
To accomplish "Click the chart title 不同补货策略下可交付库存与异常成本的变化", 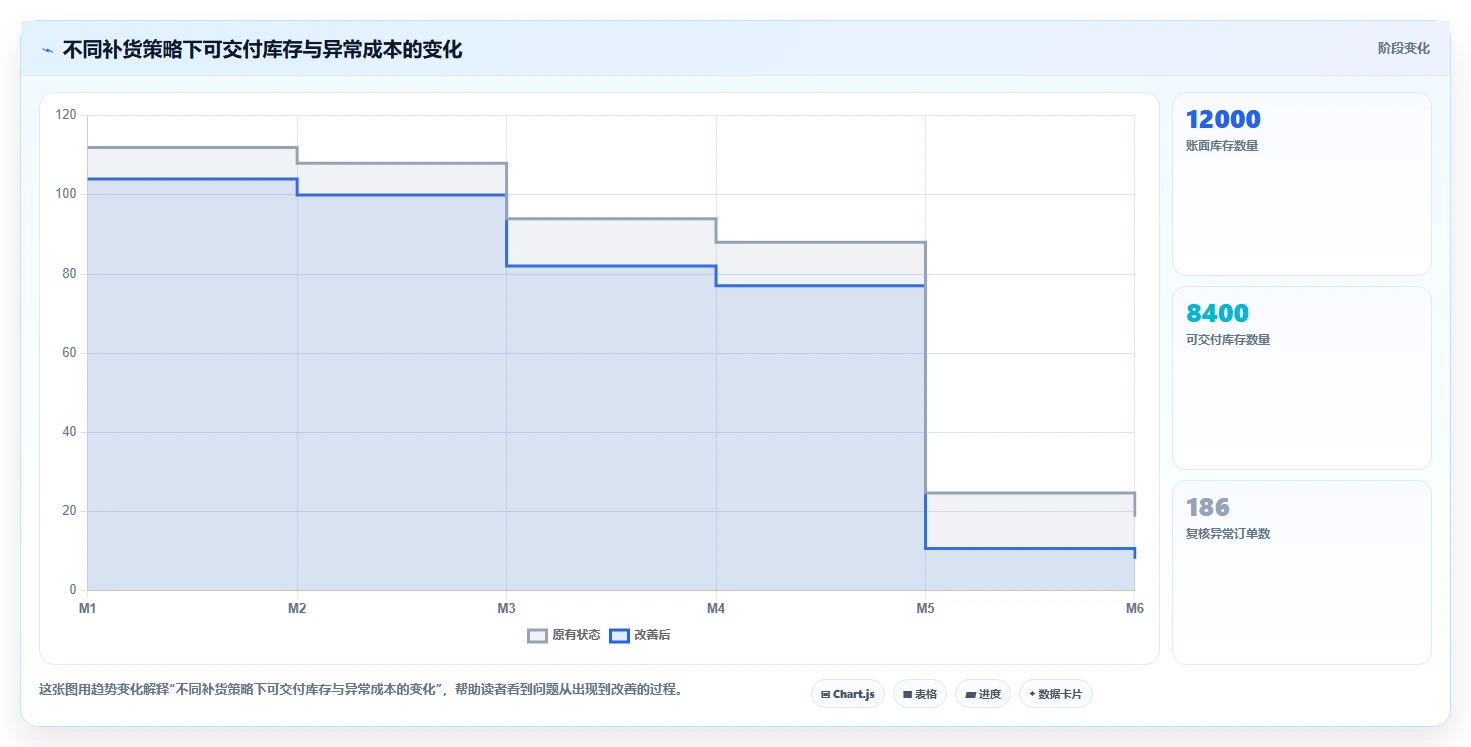I will [262, 49].
